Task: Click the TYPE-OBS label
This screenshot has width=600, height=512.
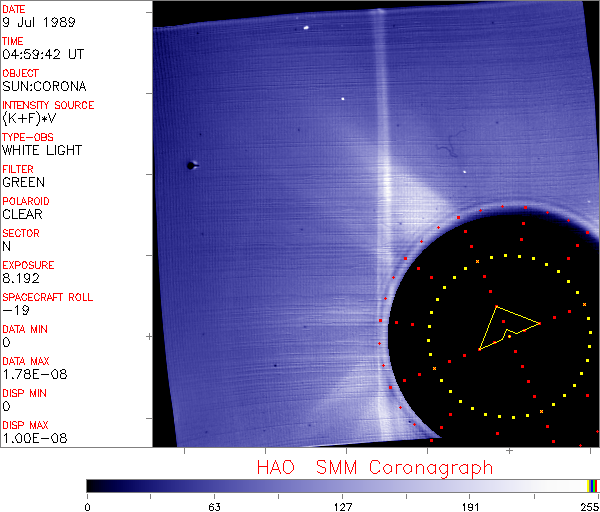Action: click(x=28, y=137)
